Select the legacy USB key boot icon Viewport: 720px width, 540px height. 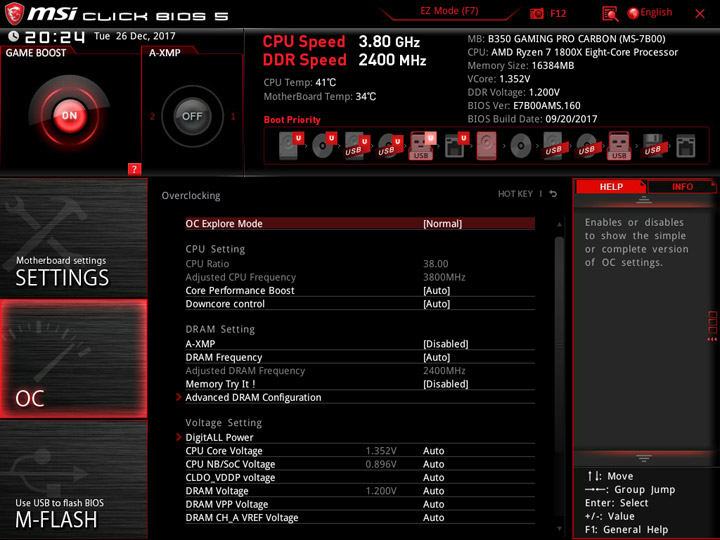(x=619, y=146)
